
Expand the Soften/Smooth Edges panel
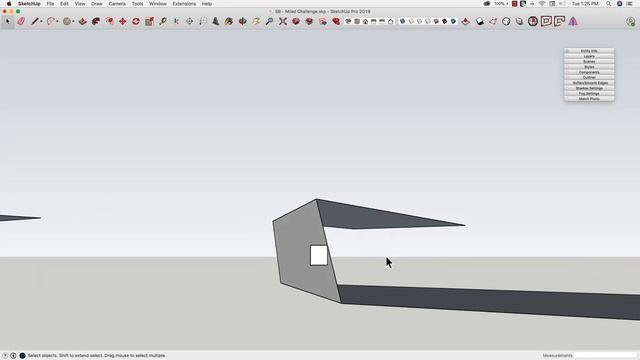[589, 82]
